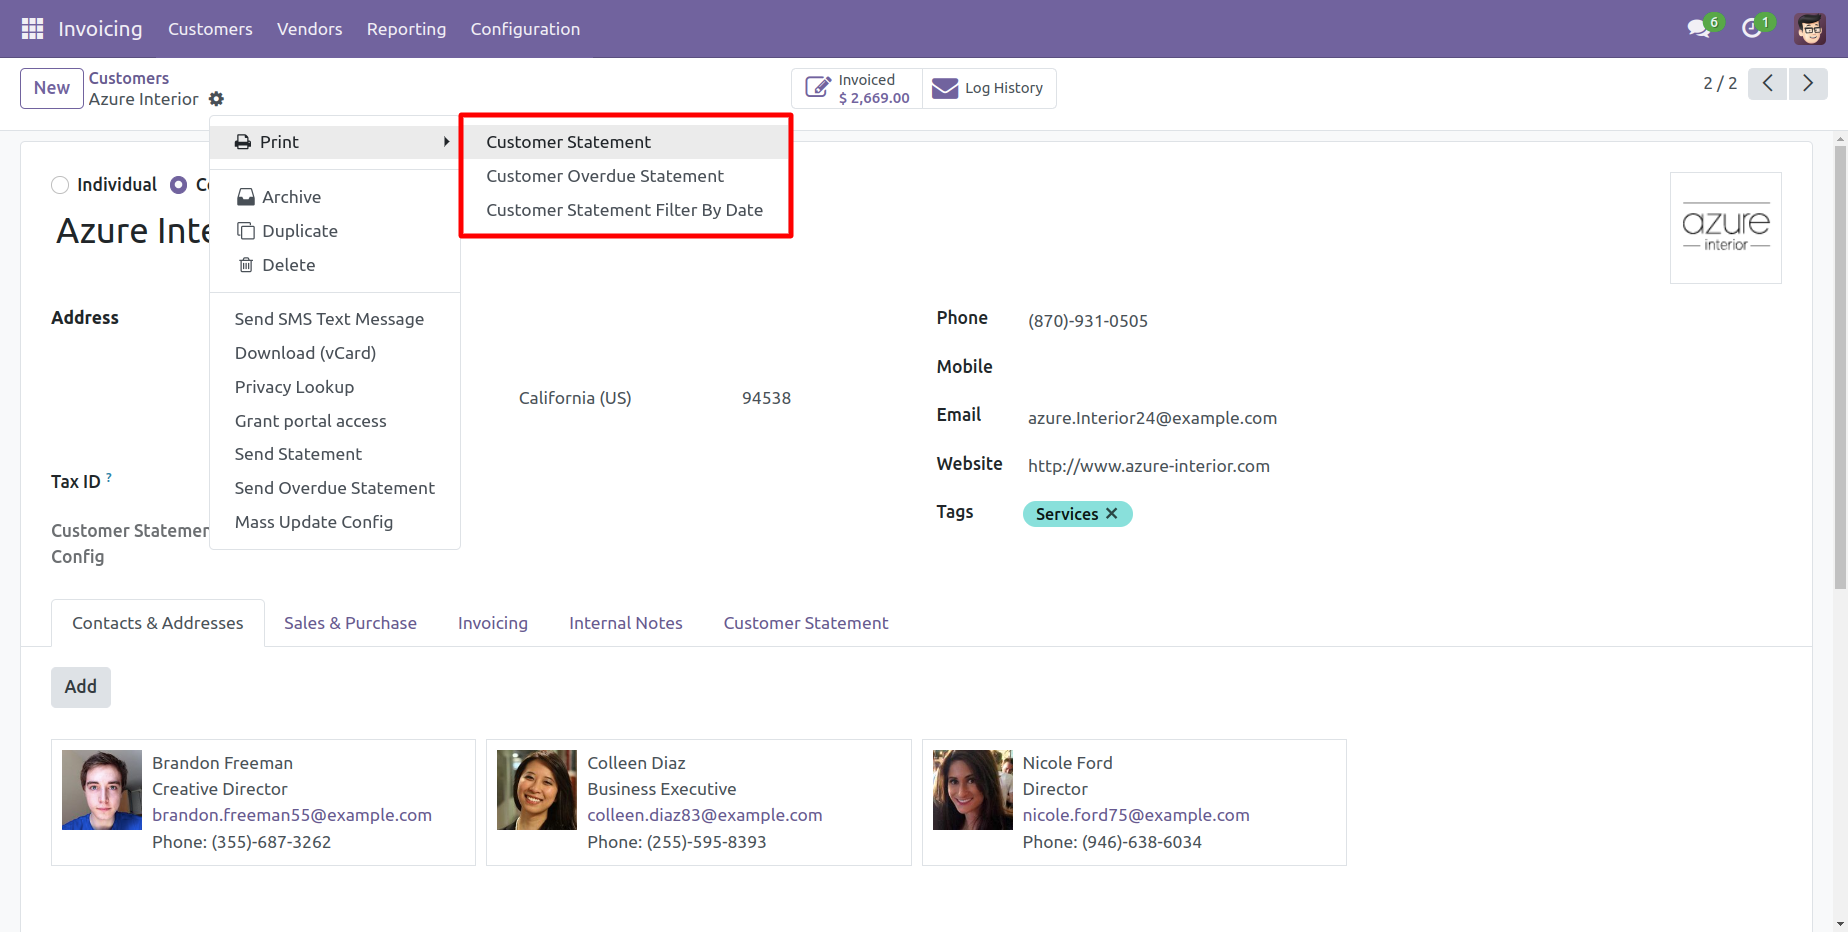The image size is (1848, 932).
Task: Click the Website field azure-interior.com
Action: [x=1149, y=466]
